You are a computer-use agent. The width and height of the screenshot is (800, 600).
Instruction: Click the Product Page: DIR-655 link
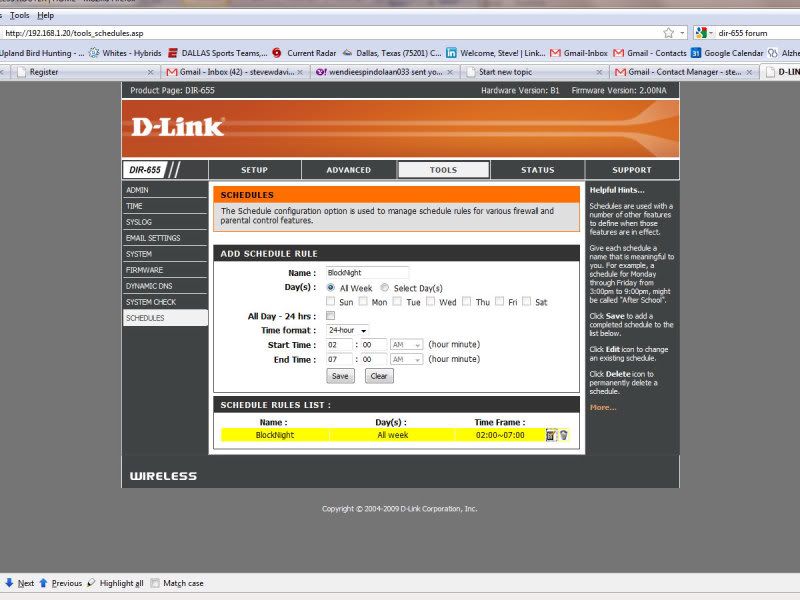172,90
